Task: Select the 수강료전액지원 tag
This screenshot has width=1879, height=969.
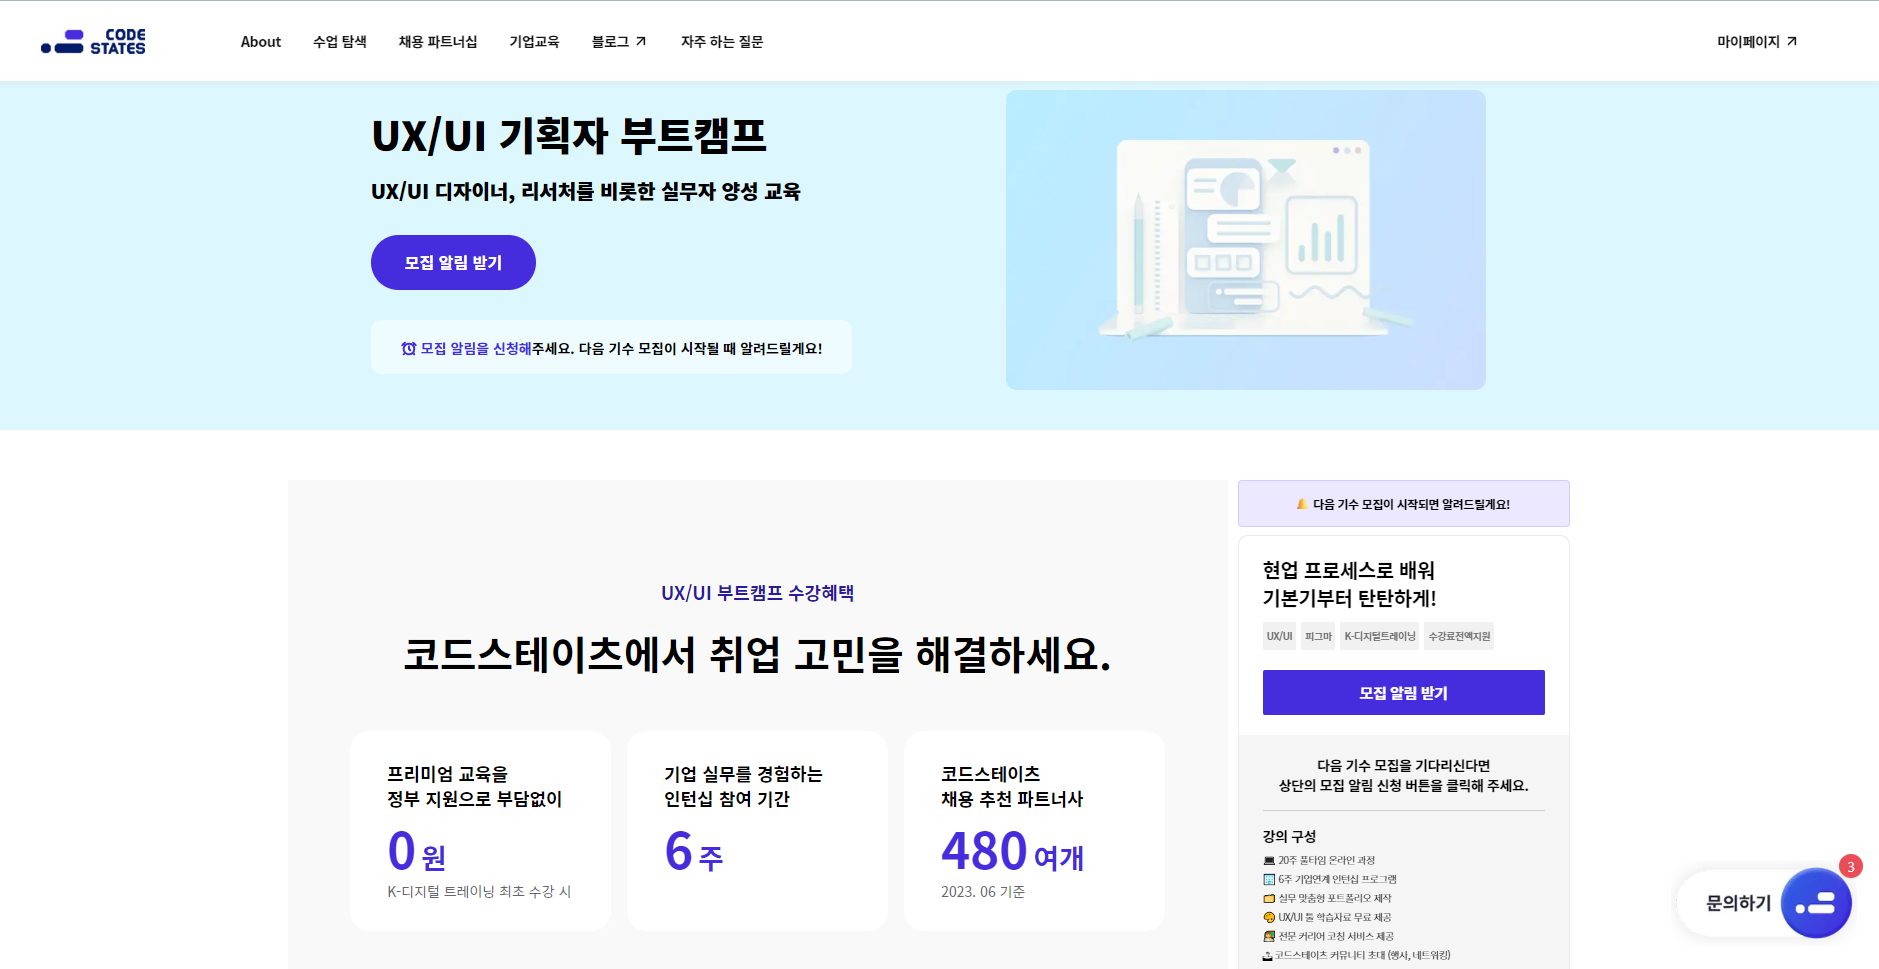Action: [x=1459, y=636]
